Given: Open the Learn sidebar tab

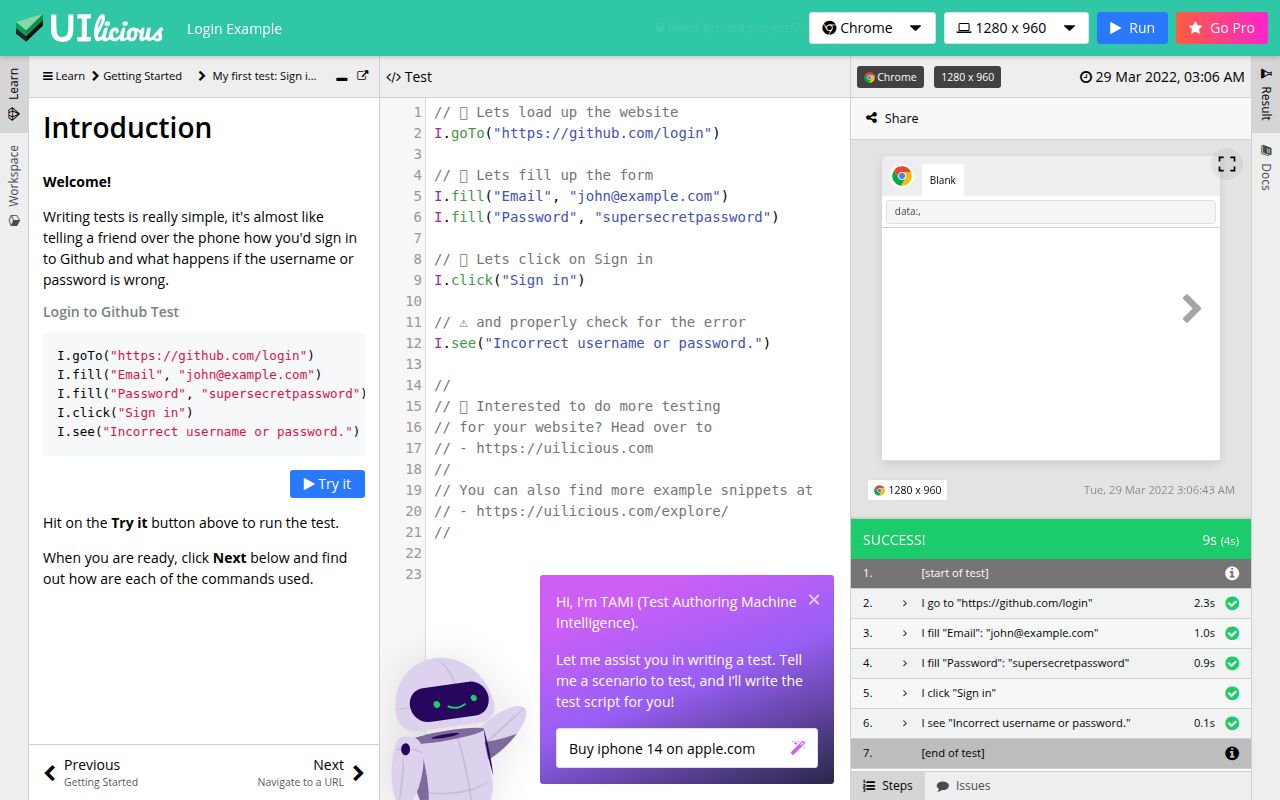Looking at the screenshot, I should point(14,94).
